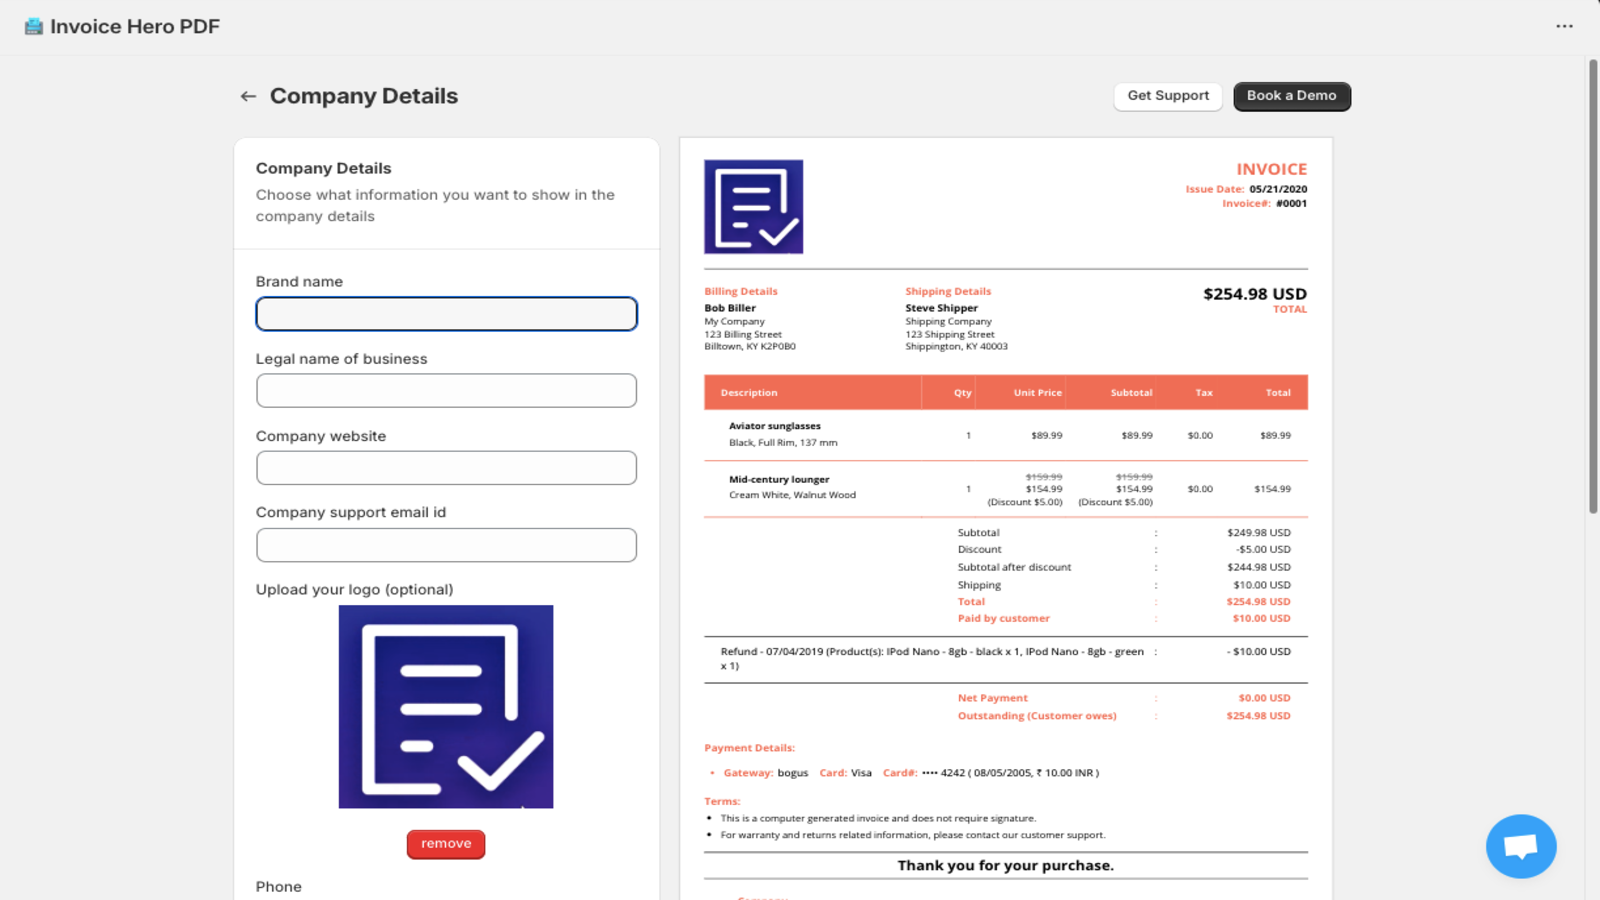Remove the uploaded logo
The width and height of the screenshot is (1600, 900).
pyautogui.click(x=446, y=844)
